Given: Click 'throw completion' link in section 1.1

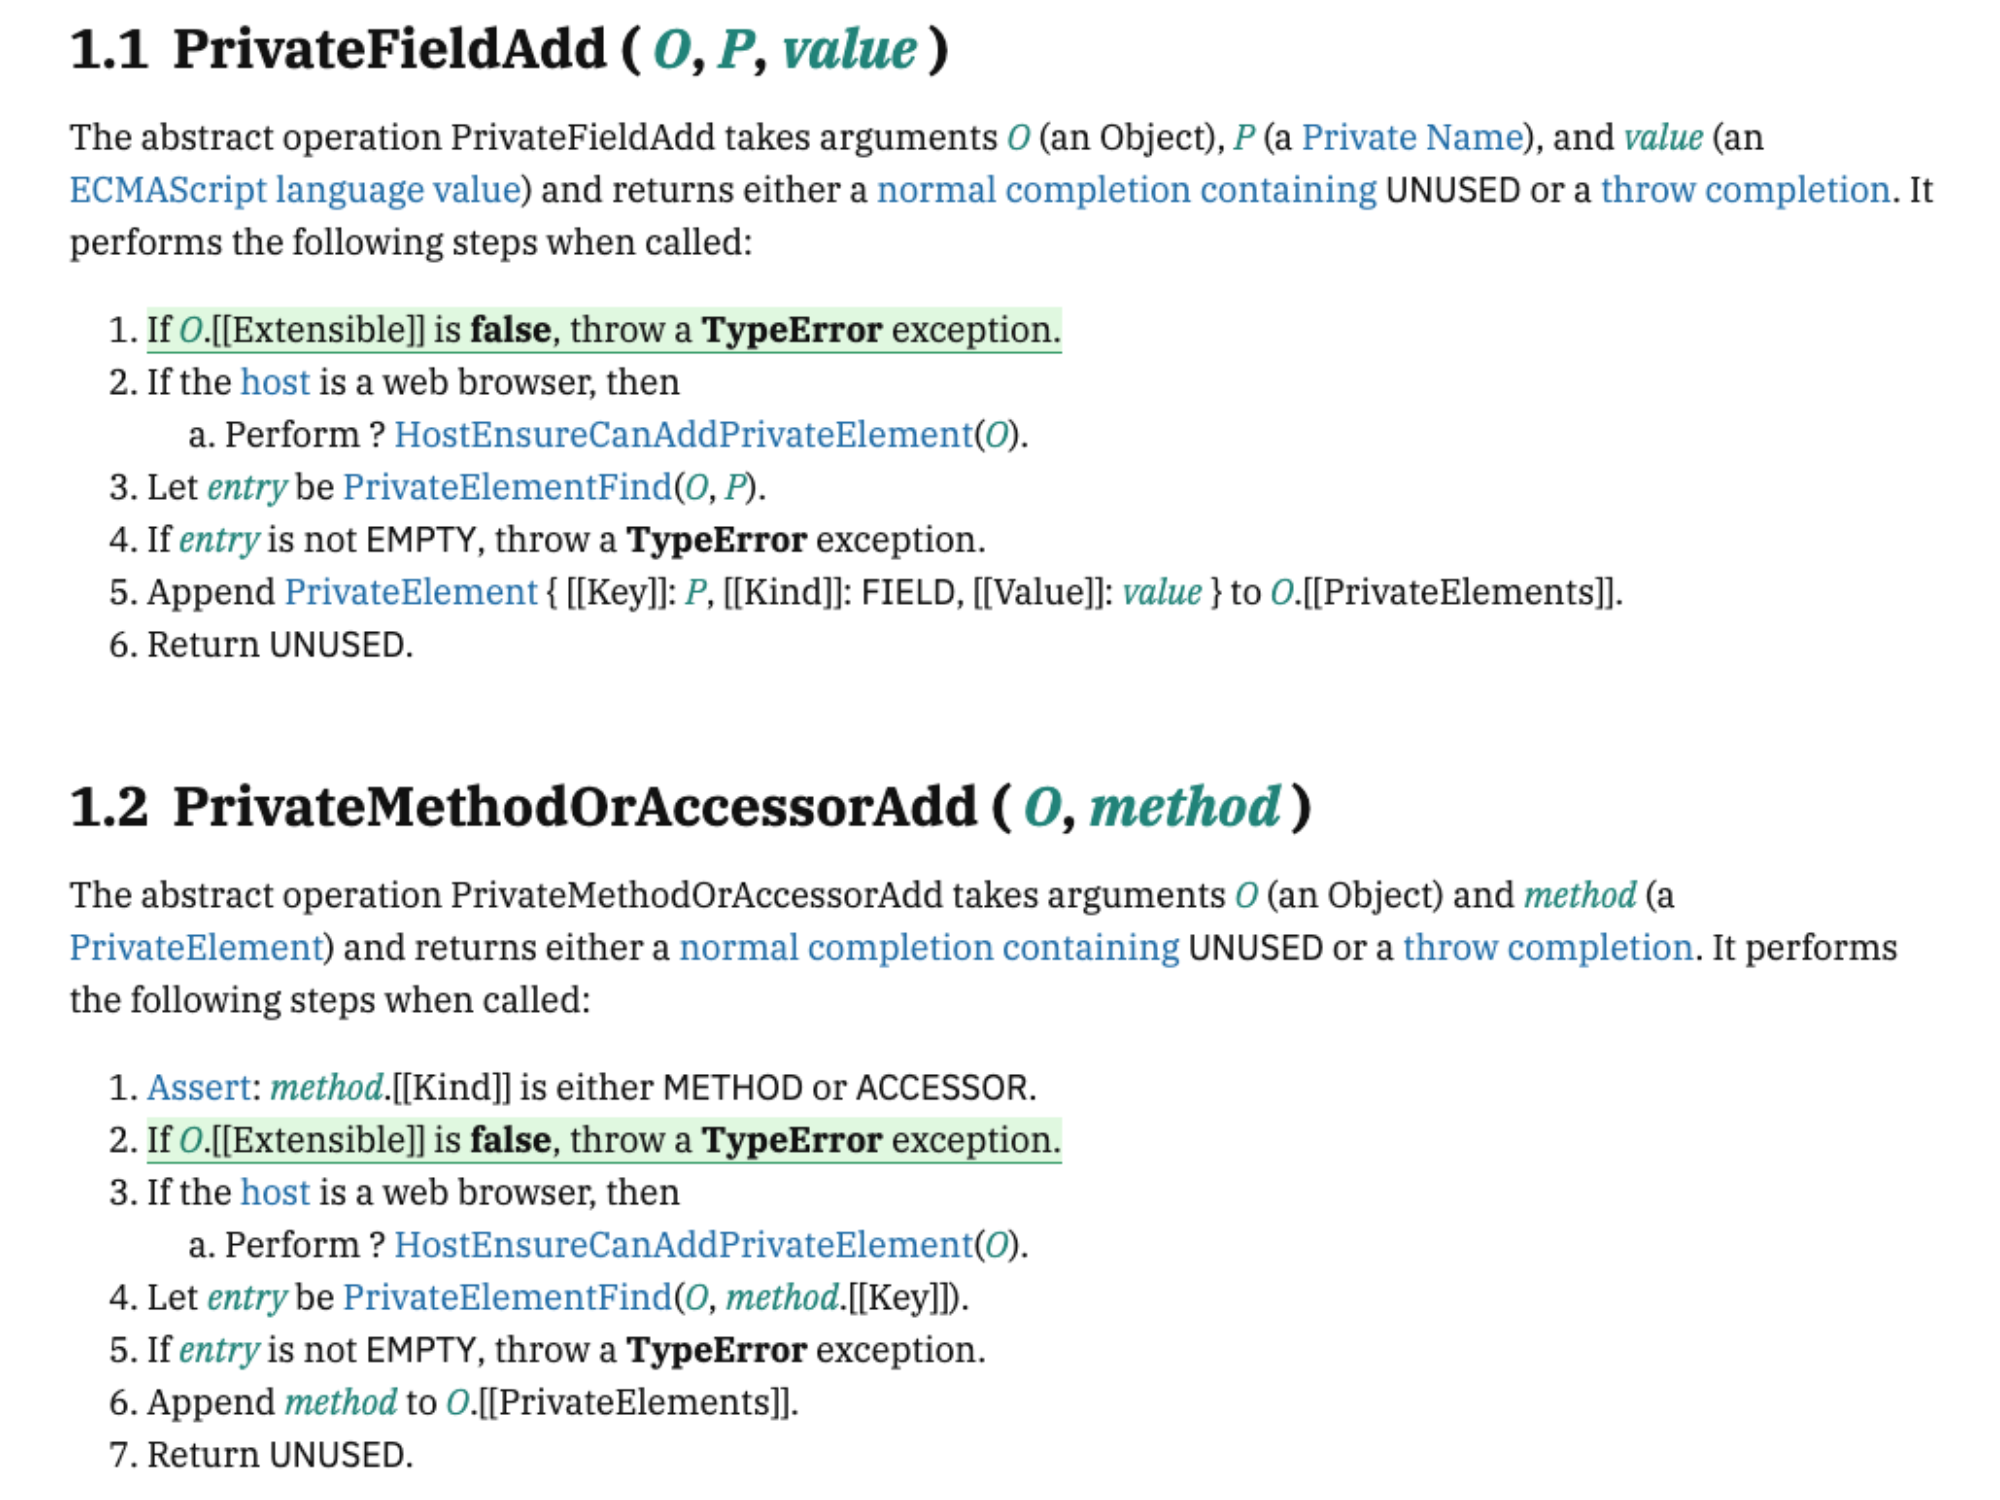Looking at the screenshot, I should coord(1745,190).
